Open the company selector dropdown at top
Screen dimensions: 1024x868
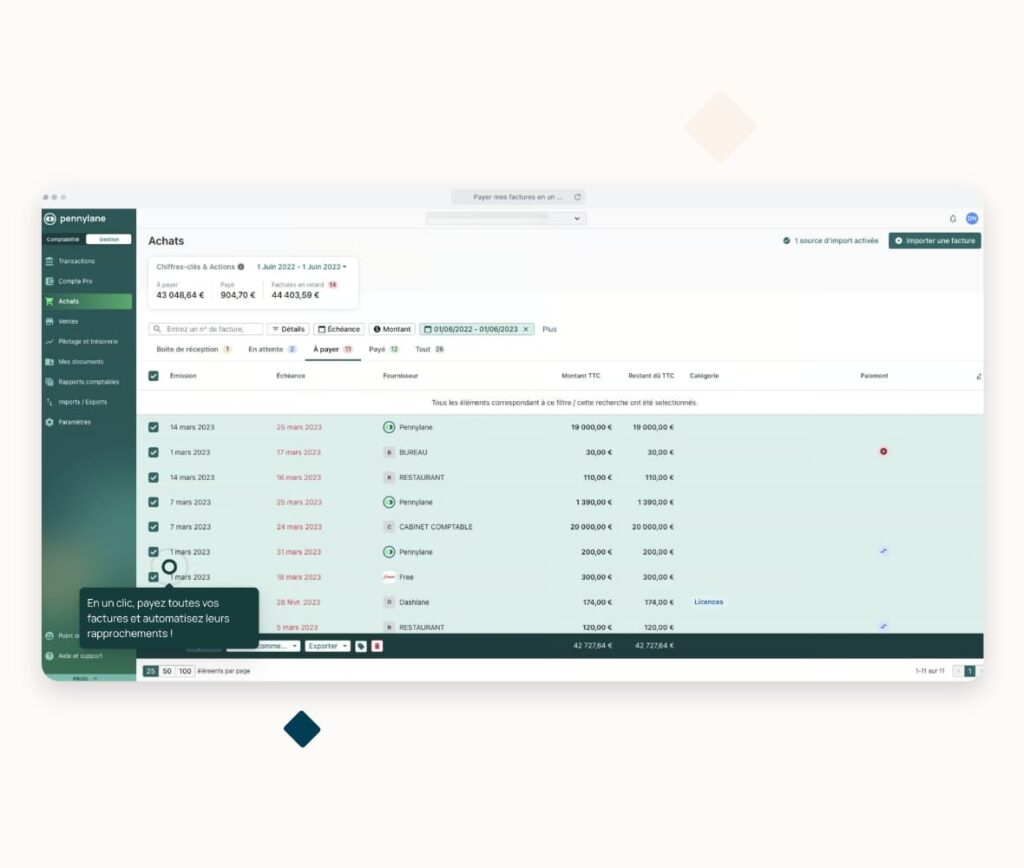pyautogui.click(x=505, y=219)
